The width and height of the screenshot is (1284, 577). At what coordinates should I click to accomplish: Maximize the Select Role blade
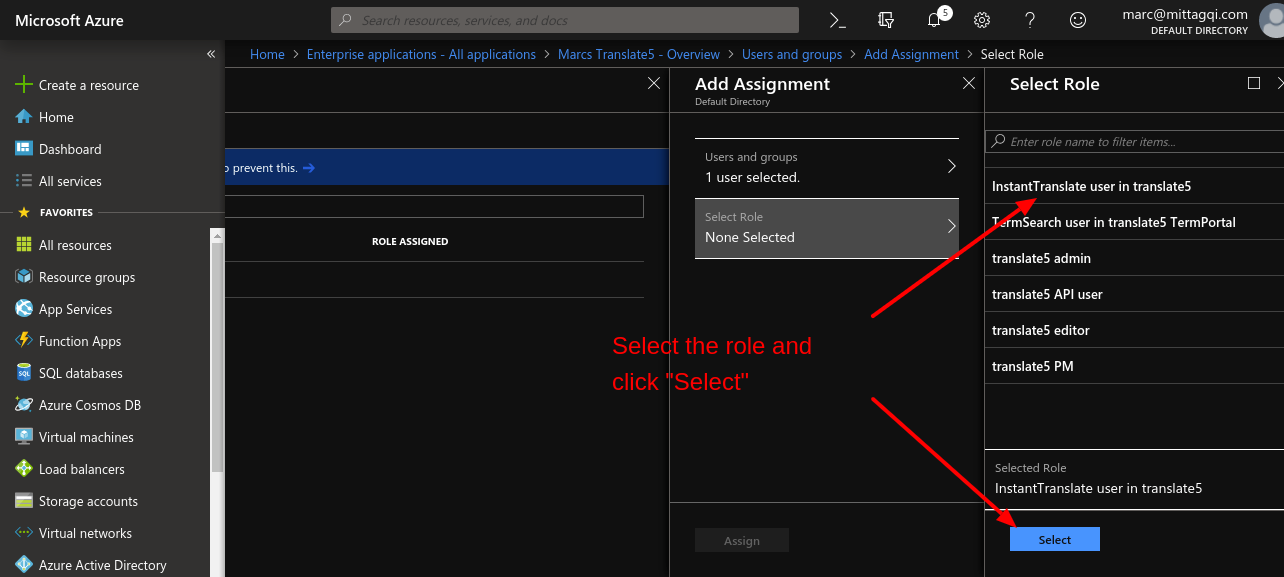(1254, 83)
